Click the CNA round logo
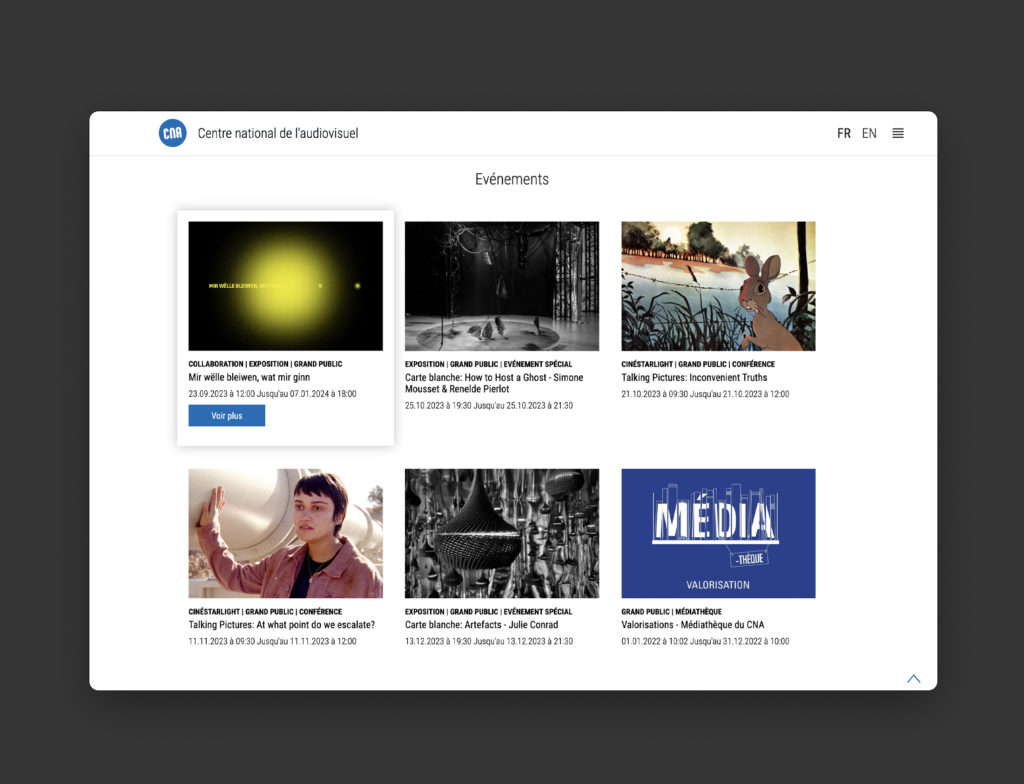Screen dimensions: 1024x784 pos(172,133)
